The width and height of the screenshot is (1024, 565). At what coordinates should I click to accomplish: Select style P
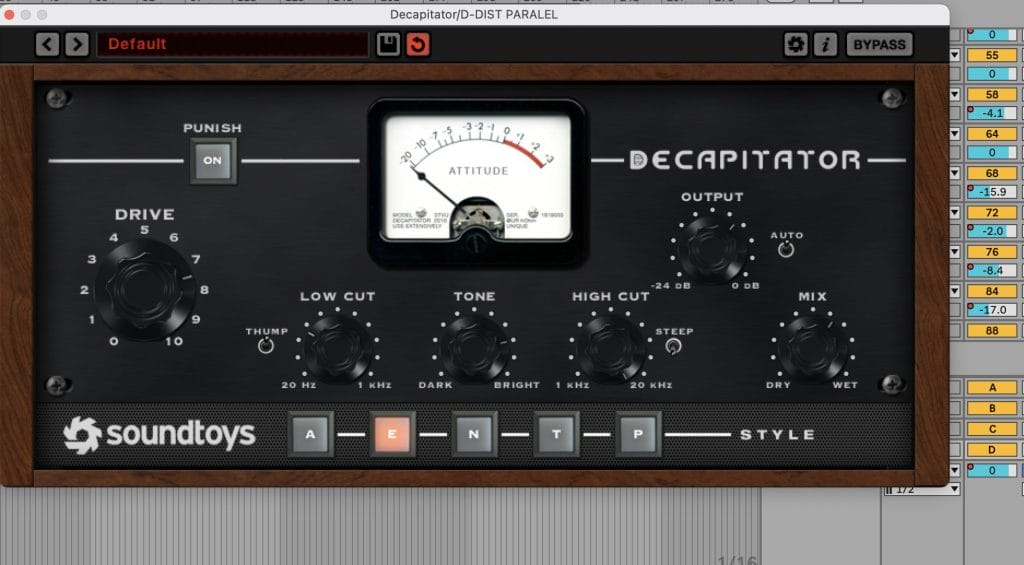[637, 434]
